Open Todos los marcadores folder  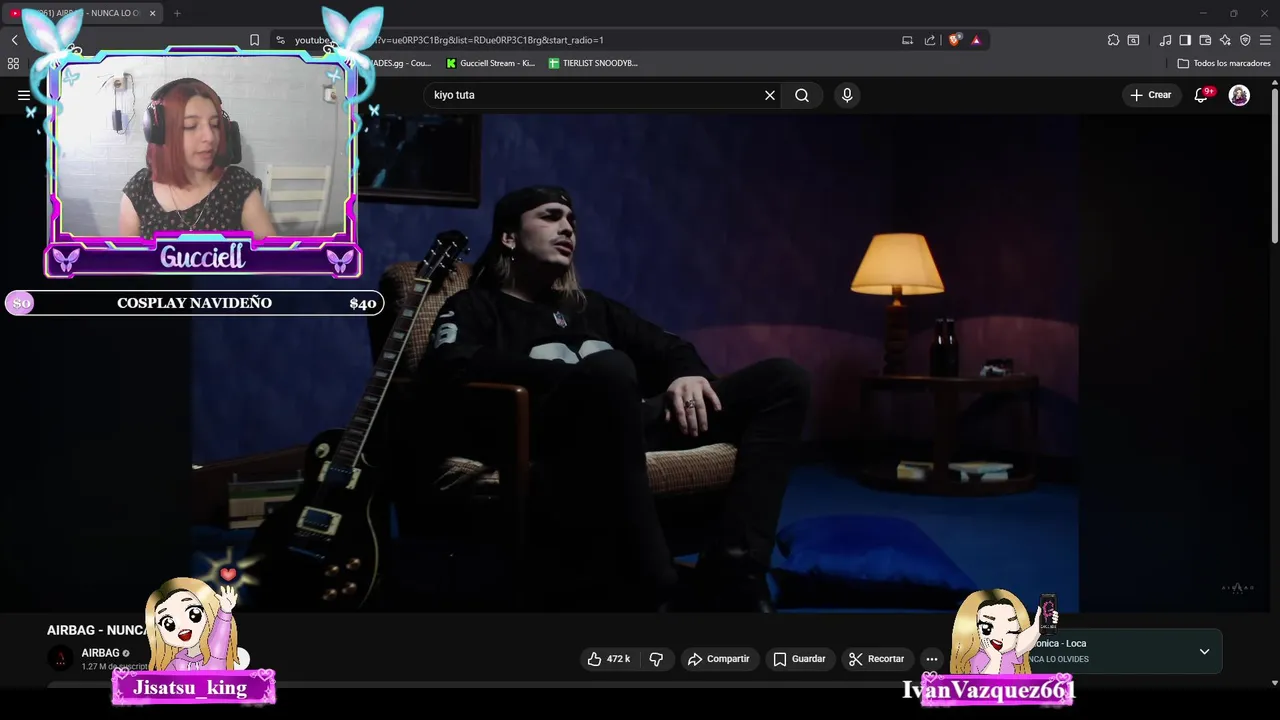[1224, 63]
